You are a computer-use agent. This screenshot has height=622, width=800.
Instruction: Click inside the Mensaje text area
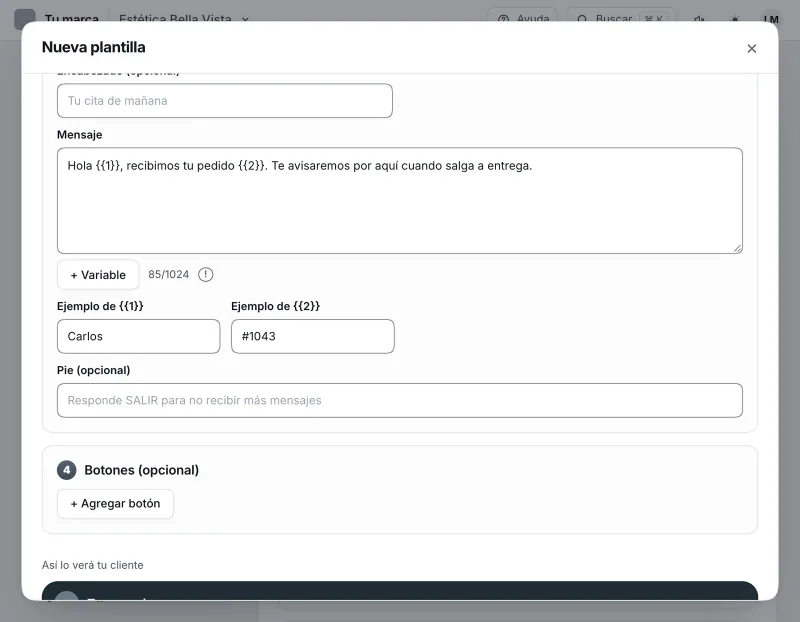[x=399, y=201]
